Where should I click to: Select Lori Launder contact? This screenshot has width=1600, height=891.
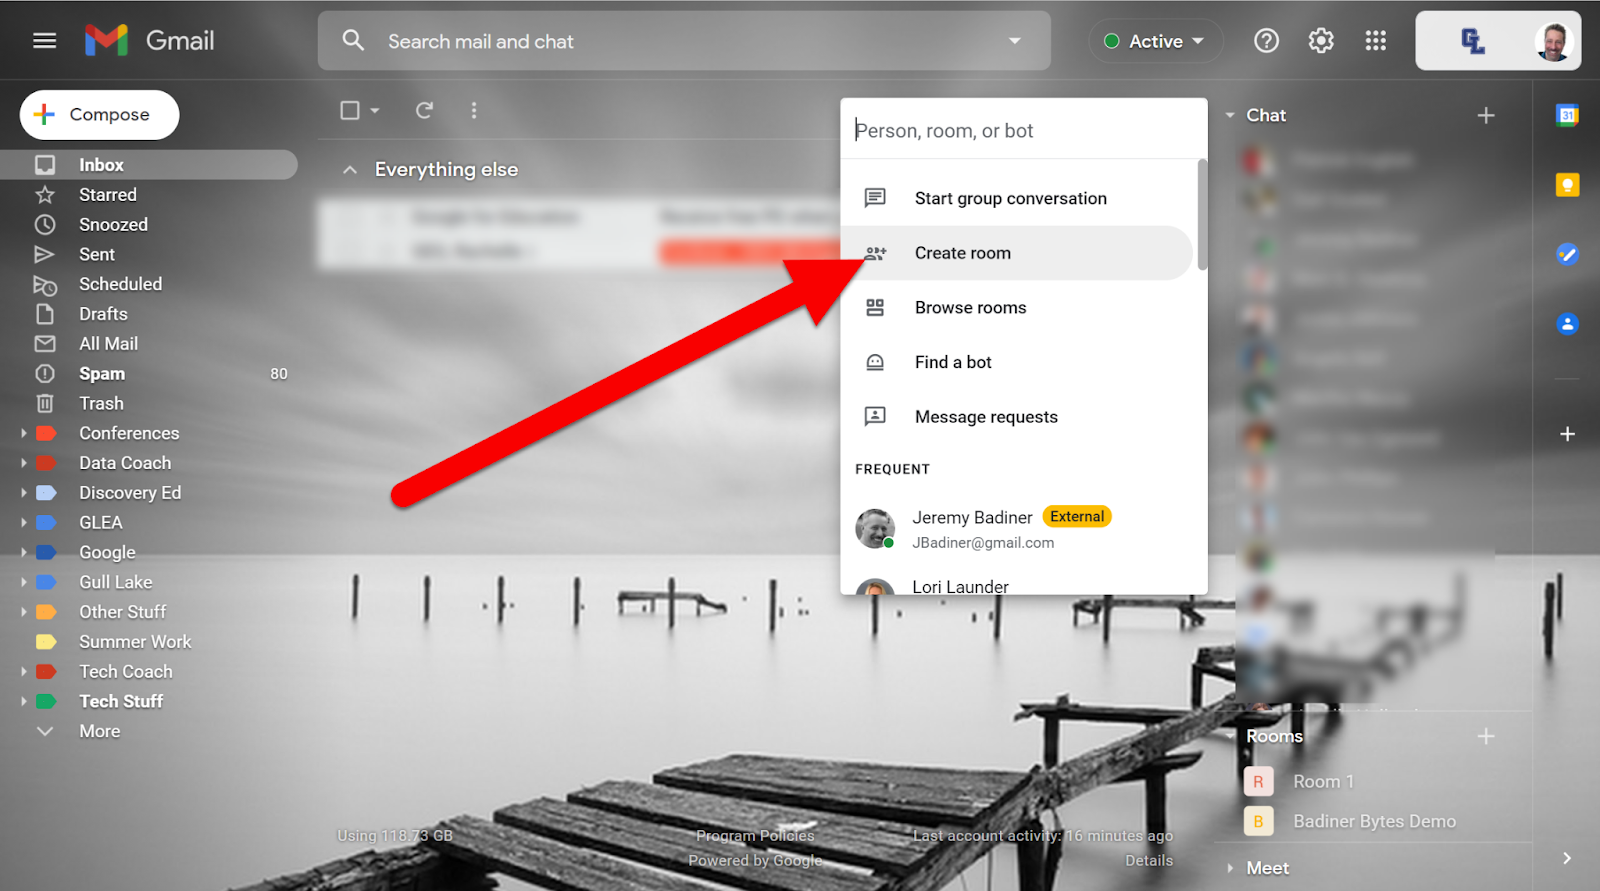(1018, 584)
